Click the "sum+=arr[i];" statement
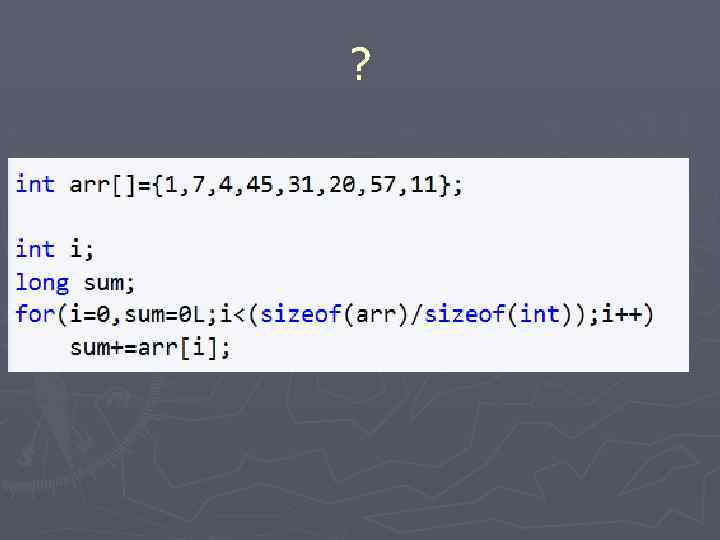720x540 pixels. click(150, 348)
